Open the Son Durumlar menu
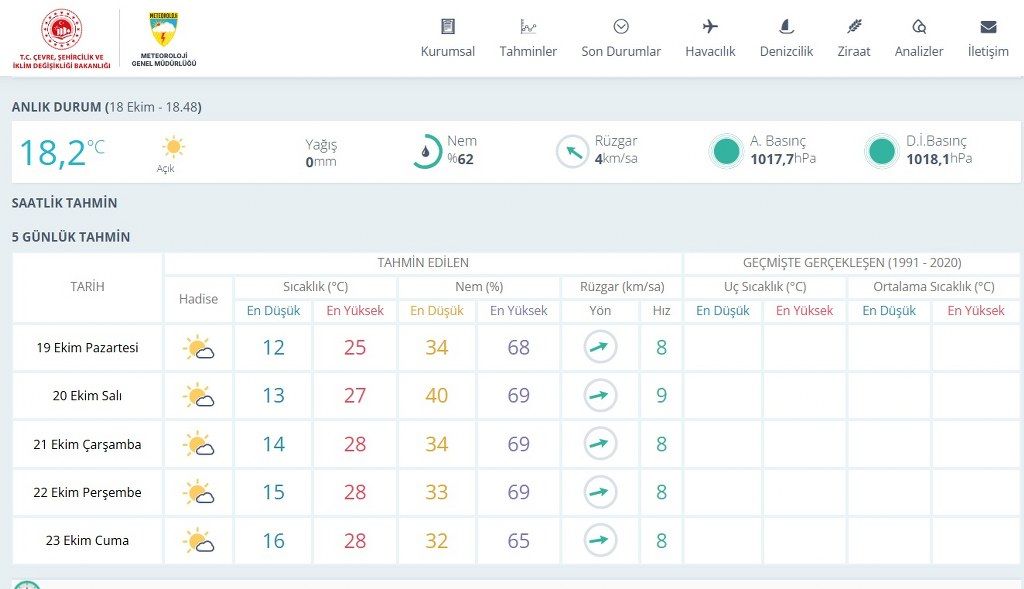The height and width of the screenshot is (589, 1024). tap(621, 52)
